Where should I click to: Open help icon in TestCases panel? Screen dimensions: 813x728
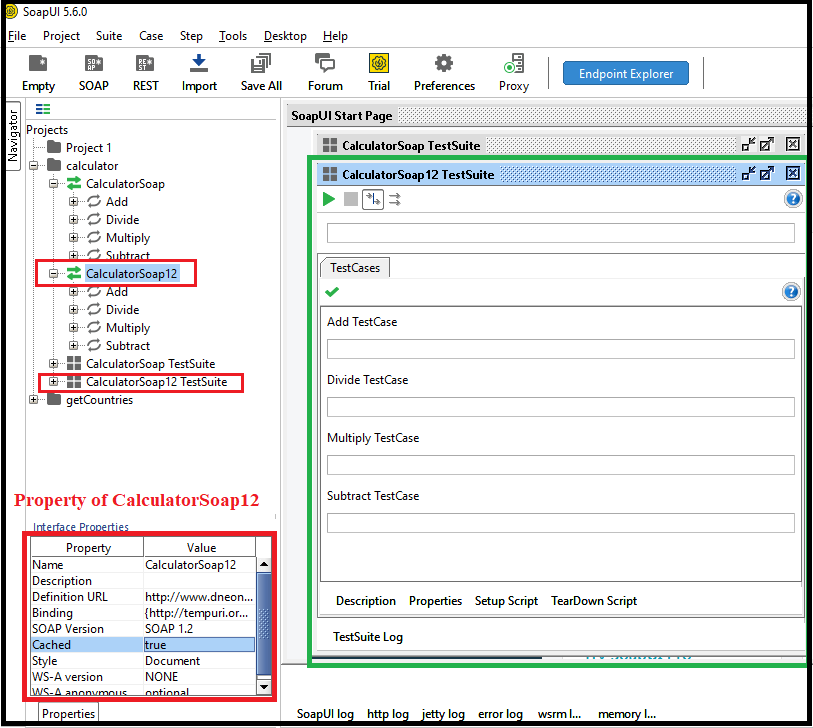[x=791, y=292]
